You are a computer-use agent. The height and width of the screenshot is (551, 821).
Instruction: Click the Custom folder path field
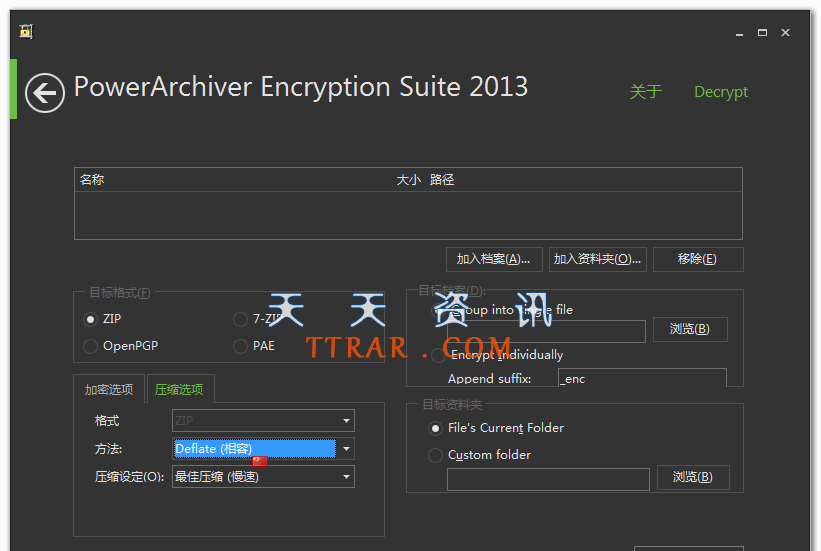tap(548, 479)
